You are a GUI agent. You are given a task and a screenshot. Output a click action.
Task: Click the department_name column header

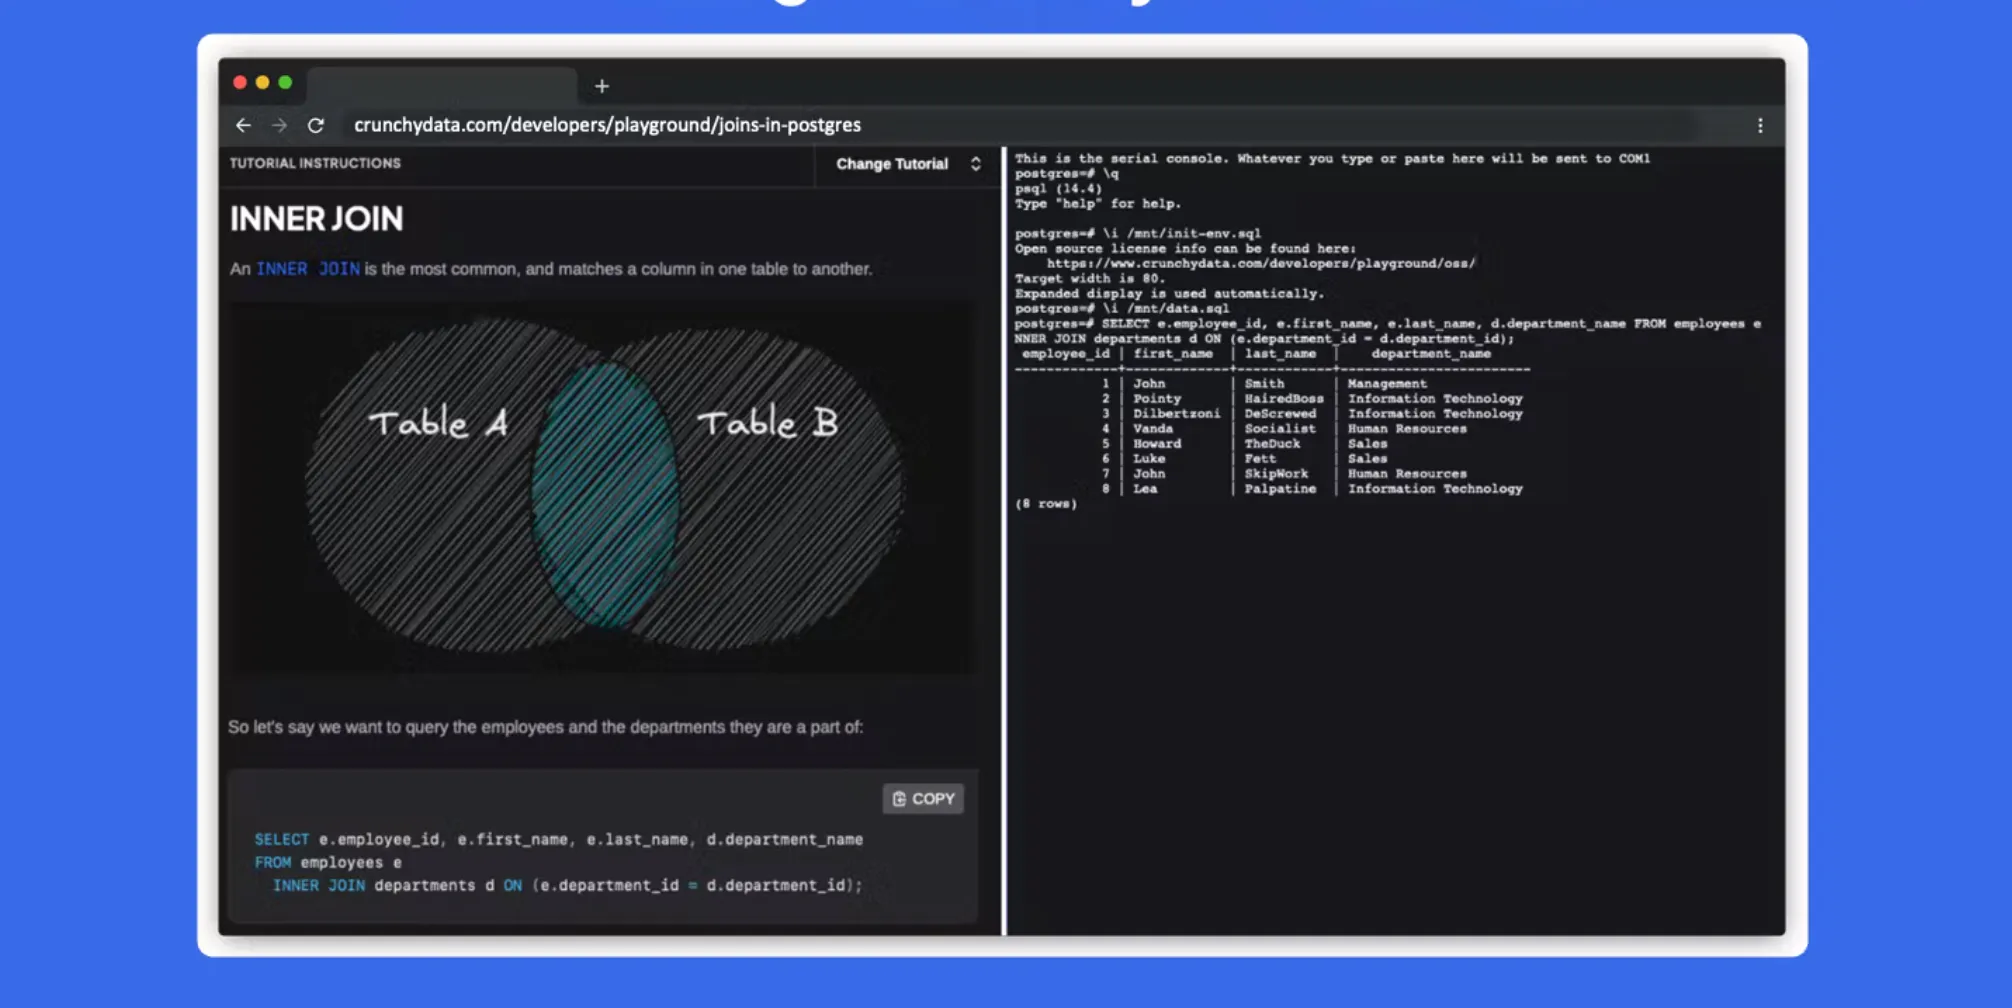click(1431, 354)
